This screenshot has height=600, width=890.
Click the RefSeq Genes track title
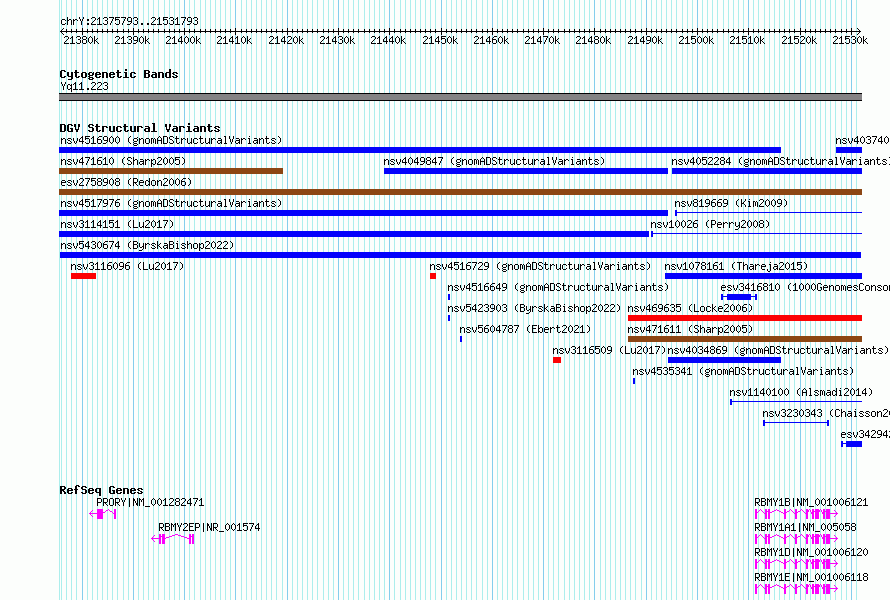click(x=101, y=490)
